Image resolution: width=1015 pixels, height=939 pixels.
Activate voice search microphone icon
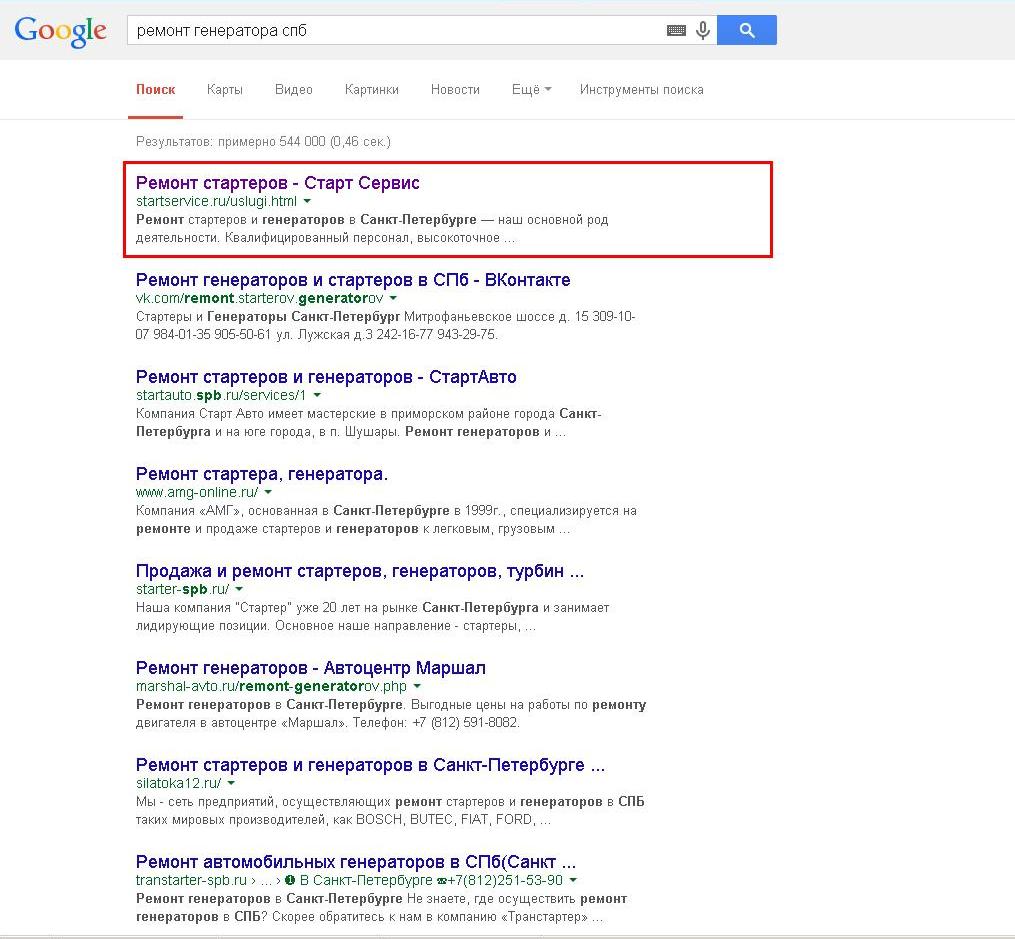703,30
